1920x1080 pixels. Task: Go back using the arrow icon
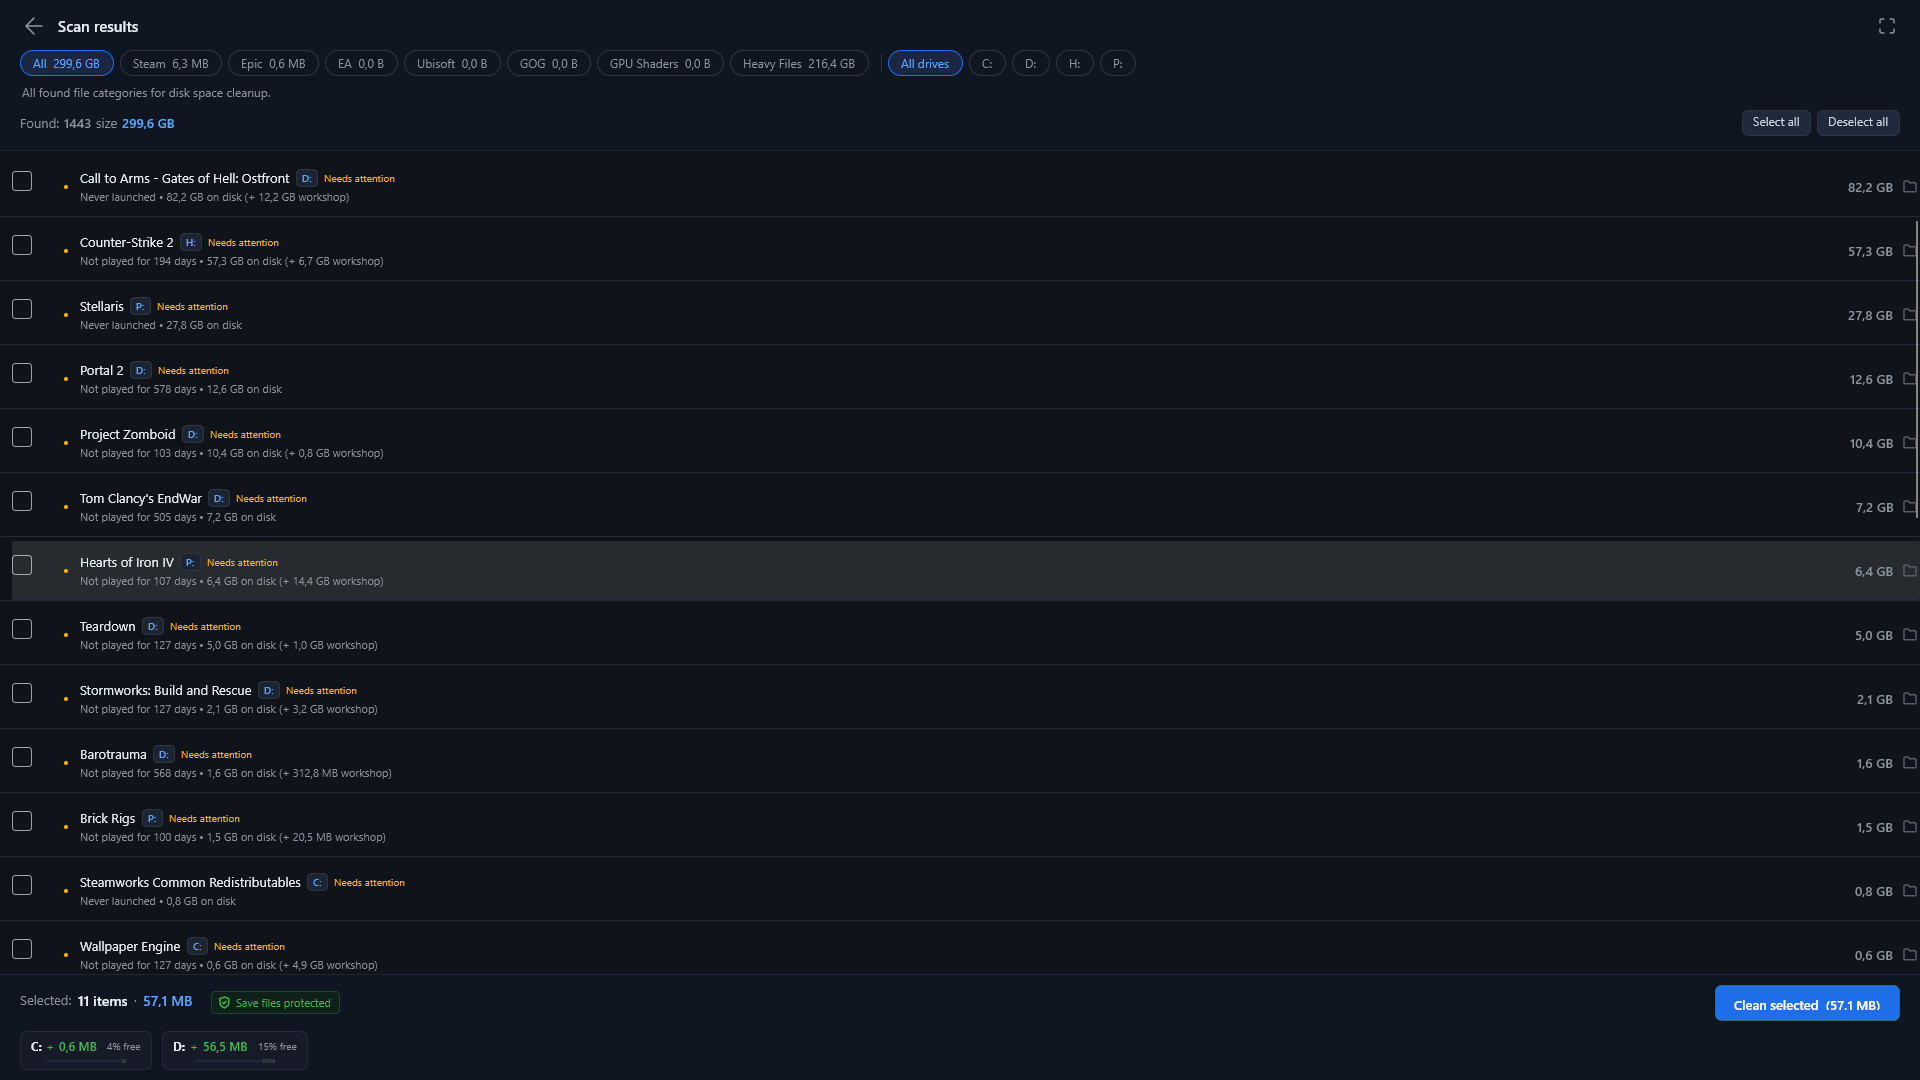(x=34, y=26)
